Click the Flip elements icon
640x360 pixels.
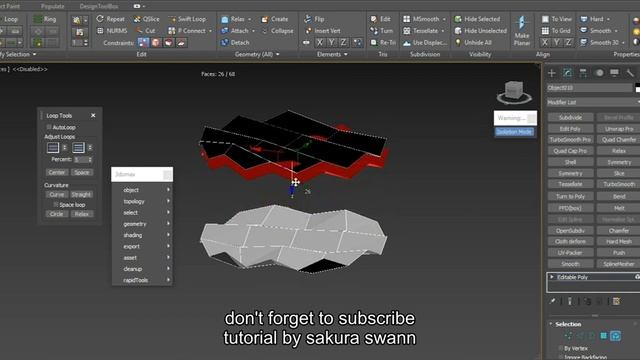tap(308, 19)
